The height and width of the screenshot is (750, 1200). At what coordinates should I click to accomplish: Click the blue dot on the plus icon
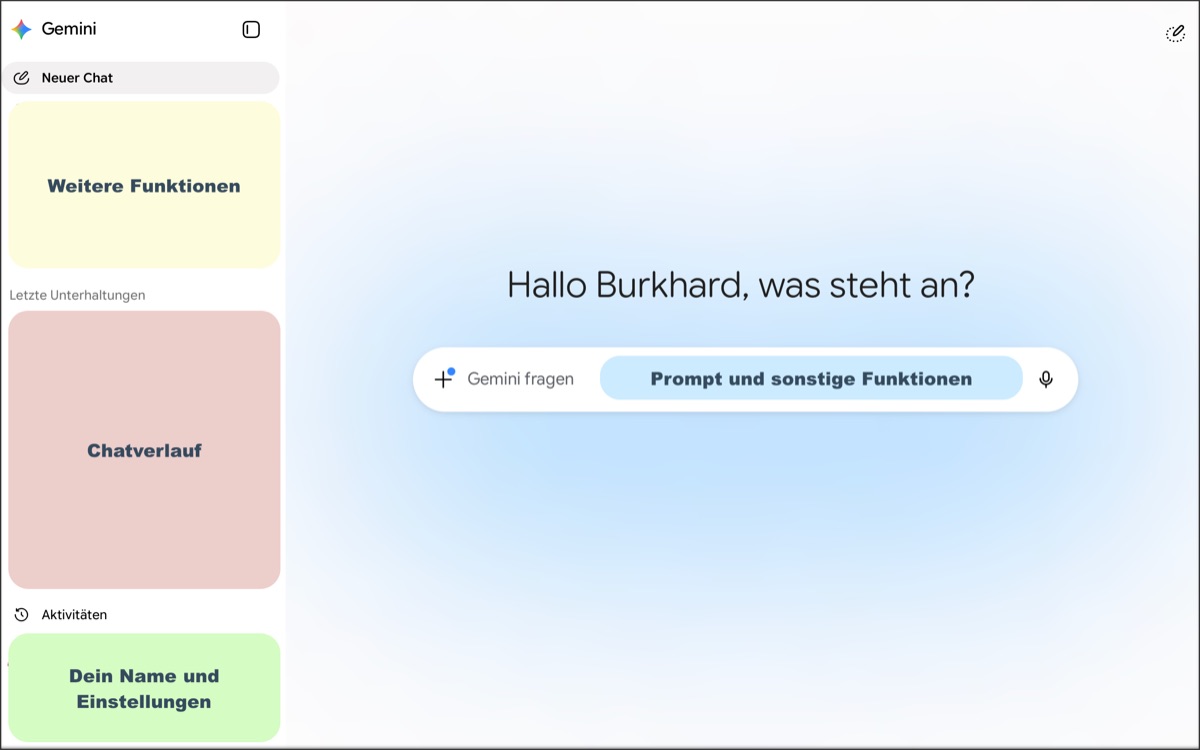[451, 372]
